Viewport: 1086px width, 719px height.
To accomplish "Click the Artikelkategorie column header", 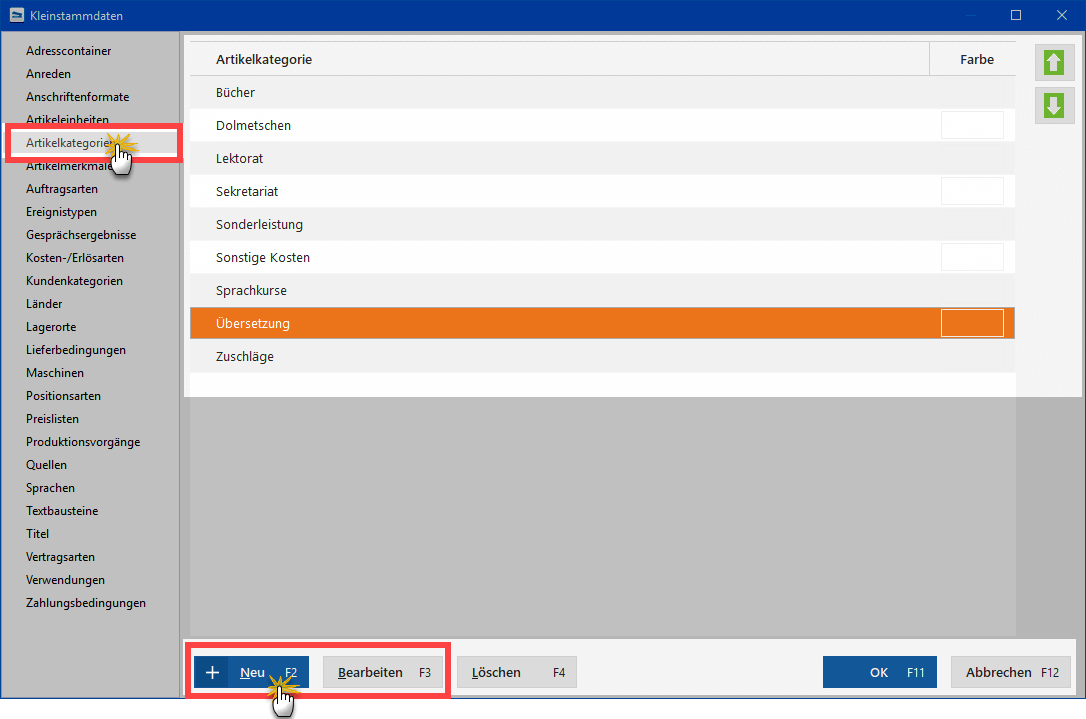I will click(x=560, y=59).
